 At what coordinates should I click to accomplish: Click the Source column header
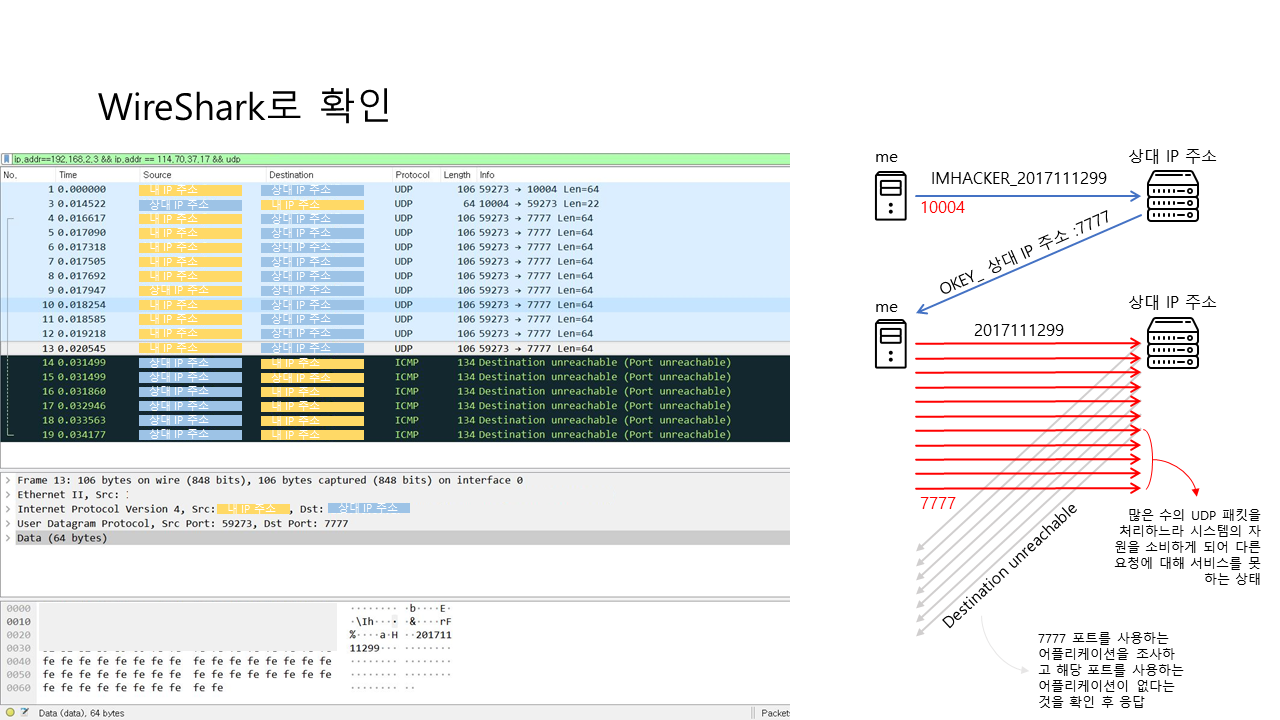click(x=202, y=175)
